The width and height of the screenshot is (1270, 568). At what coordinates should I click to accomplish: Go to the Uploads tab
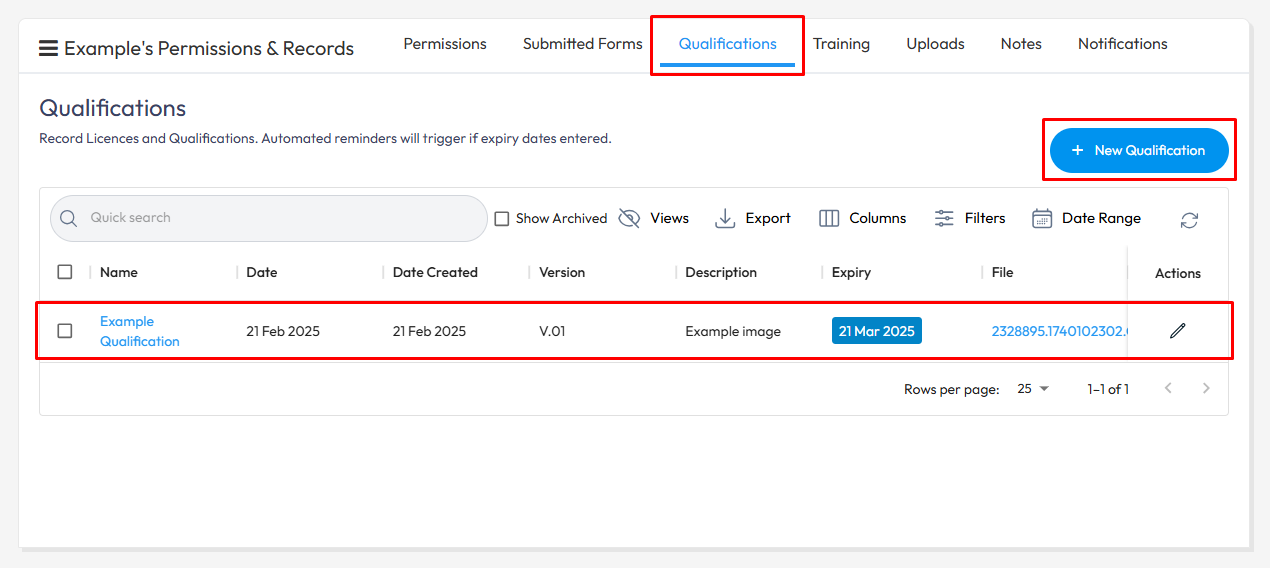[x=935, y=44]
